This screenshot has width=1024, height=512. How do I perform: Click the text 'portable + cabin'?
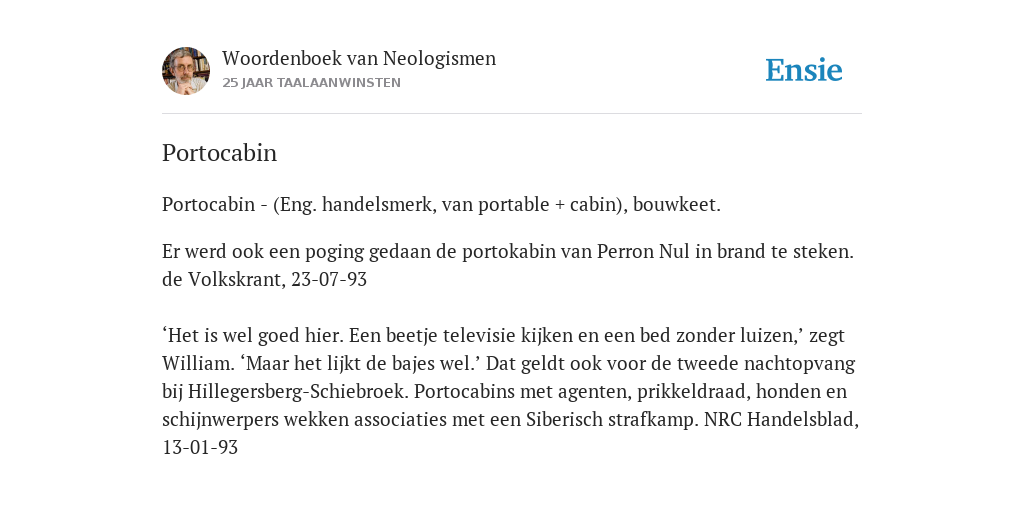tap(547, 204)
